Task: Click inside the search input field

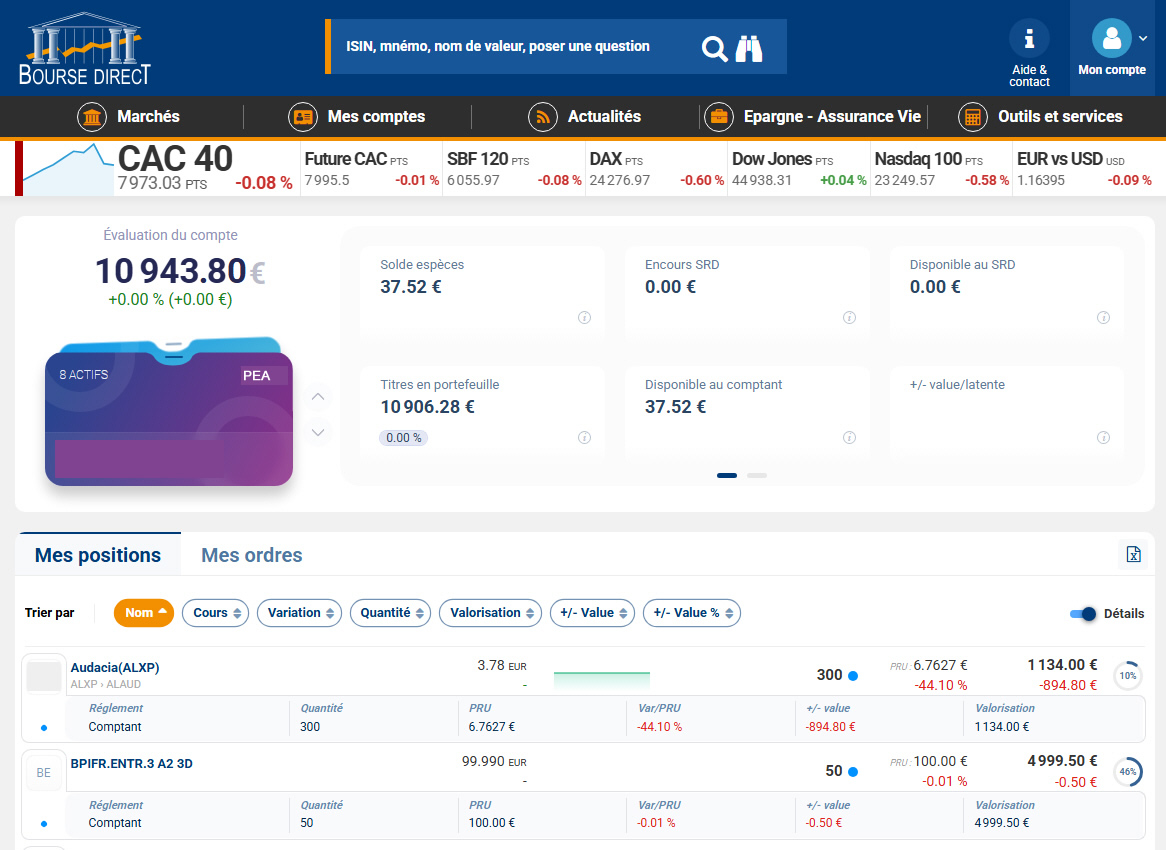Action: (x=500, y=47)
